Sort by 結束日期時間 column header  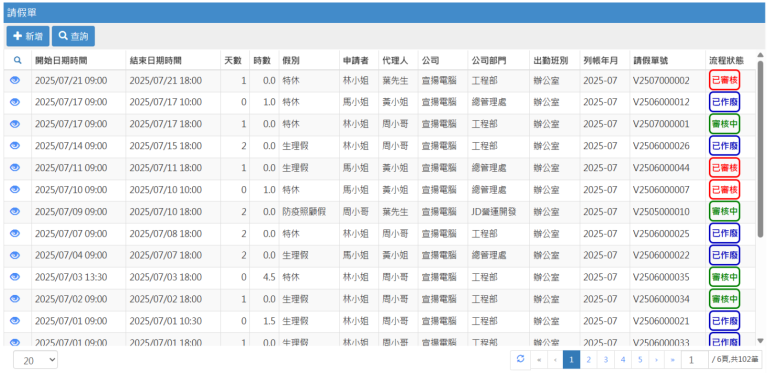point(156,61)
